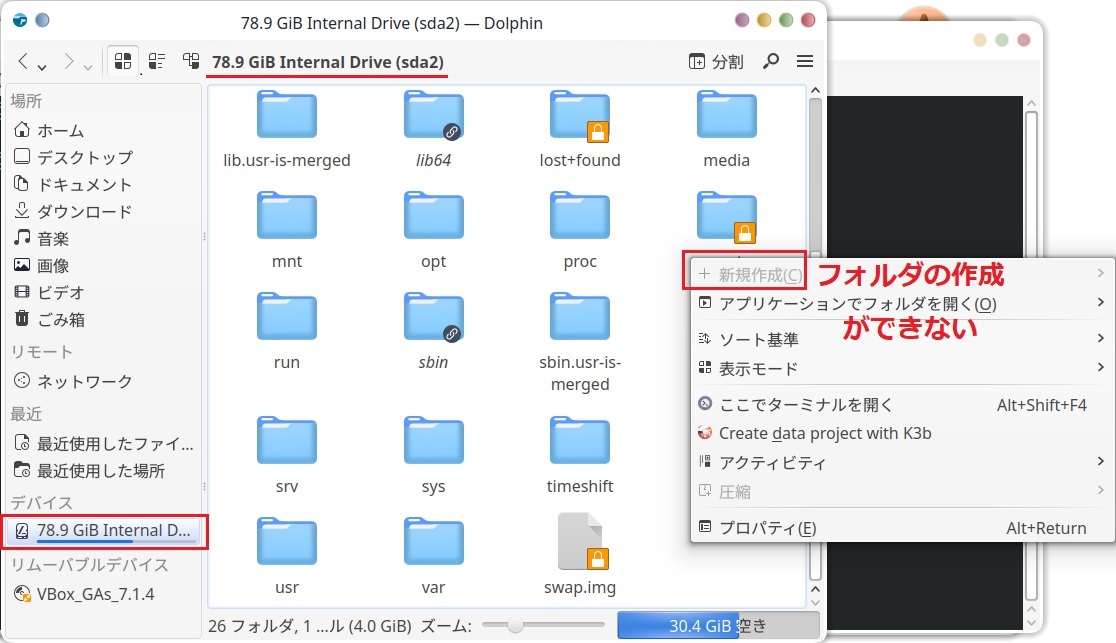Select the usr folder
1116x643 pixels.
pos(287,556)
